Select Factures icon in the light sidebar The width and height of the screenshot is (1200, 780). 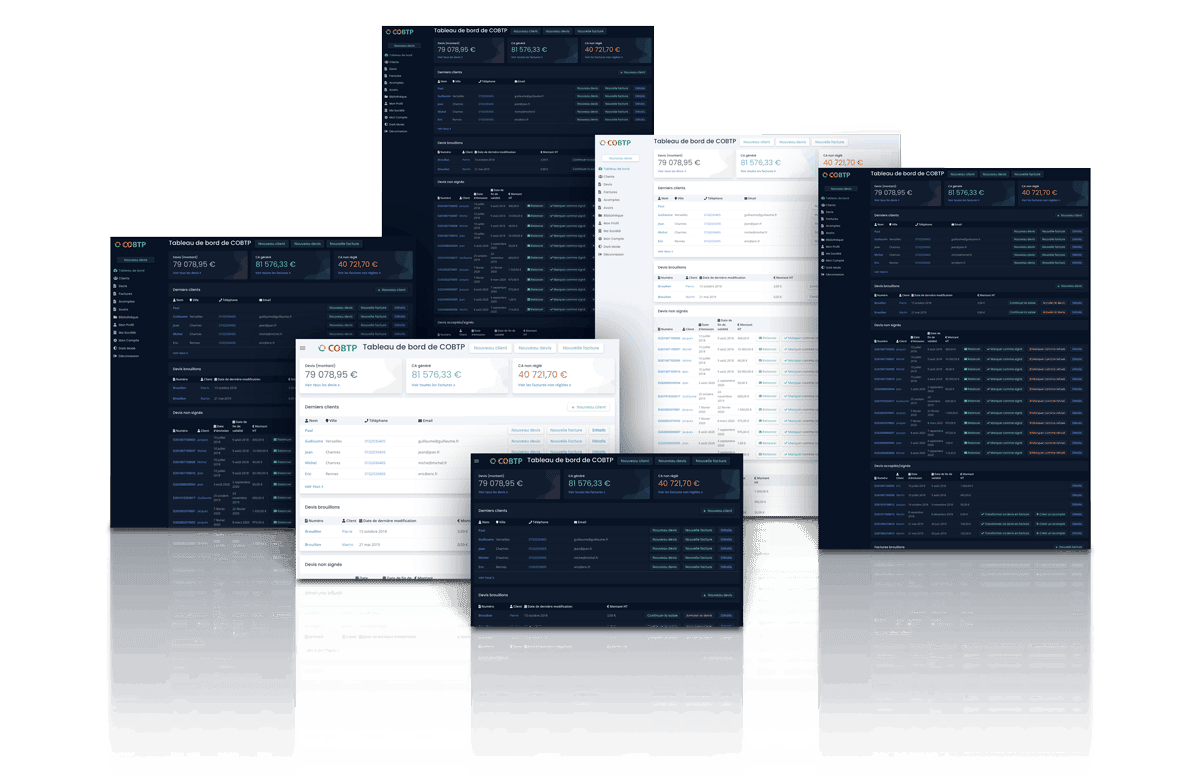[598, 192]
